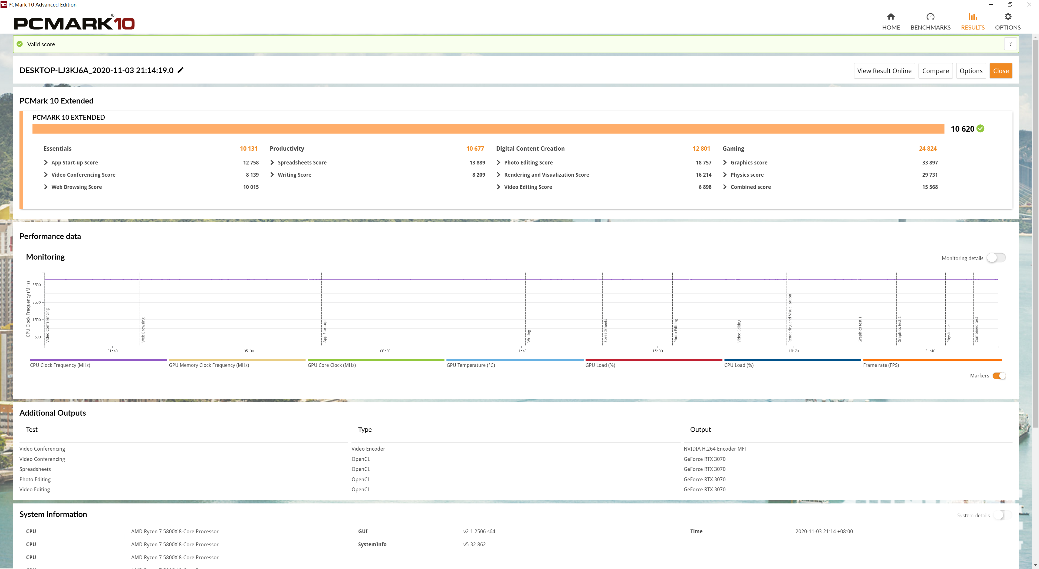Click the Productivity score 10 677
1039x569 pixels.
click(x=475, y=148)
